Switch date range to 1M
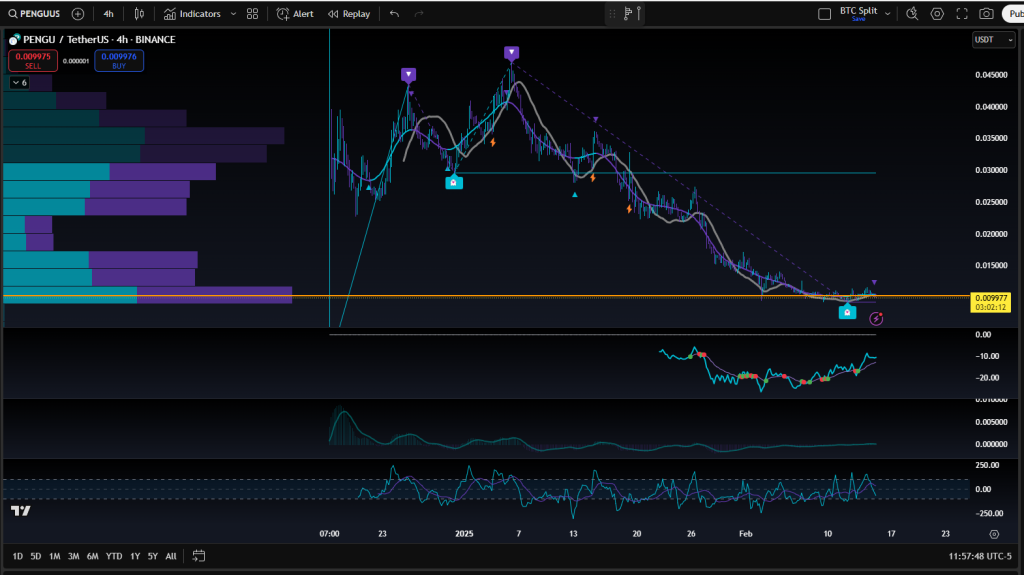1024x575 pixels. coord(55,556)
